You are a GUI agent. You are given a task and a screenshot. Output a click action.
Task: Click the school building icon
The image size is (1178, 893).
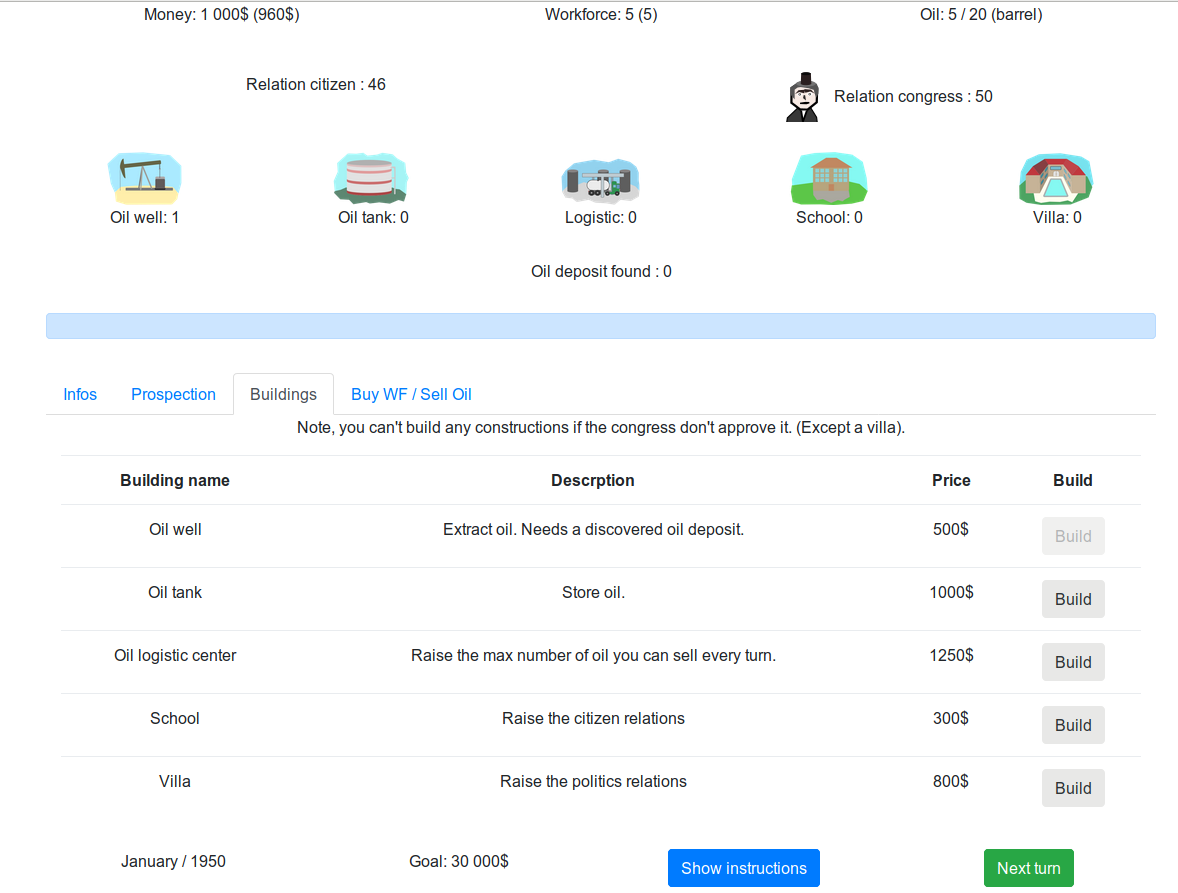point(829,179)
